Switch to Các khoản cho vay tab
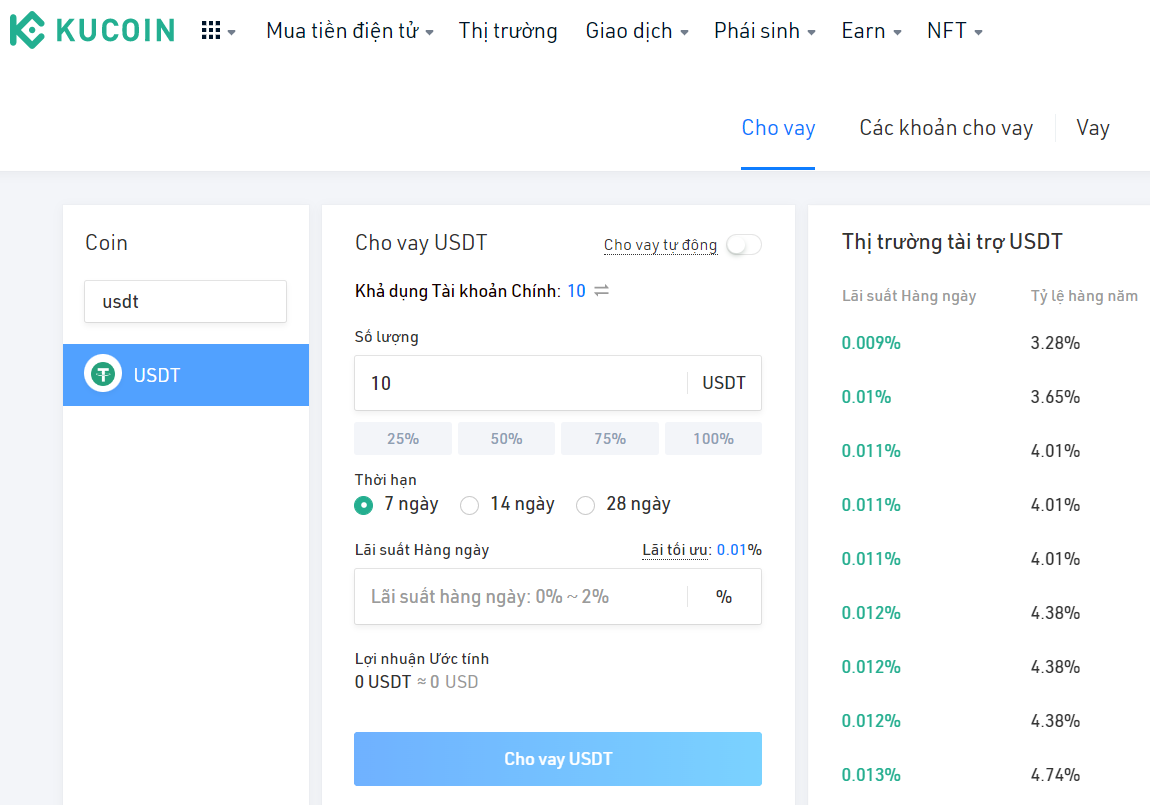This screenshot has height=805, width=1150. (x=946, y=128)
